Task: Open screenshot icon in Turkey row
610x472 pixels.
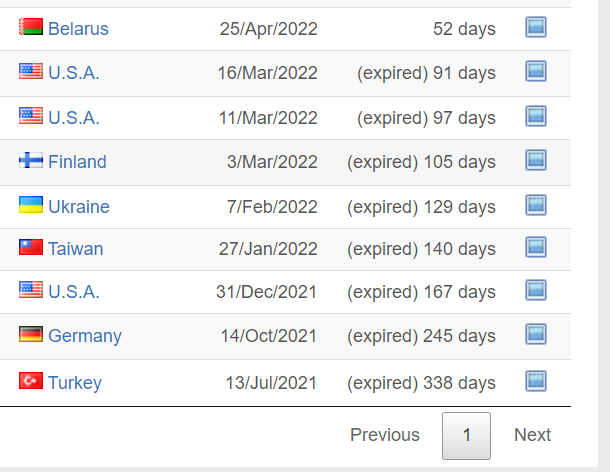Action: click(x=536, y=381)
